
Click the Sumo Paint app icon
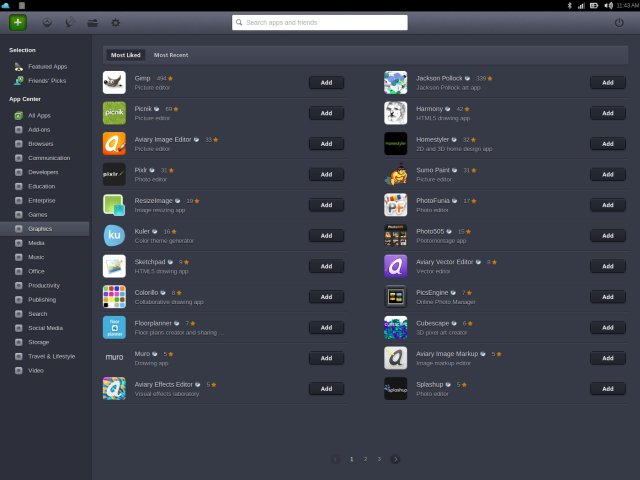pos(396,174)
